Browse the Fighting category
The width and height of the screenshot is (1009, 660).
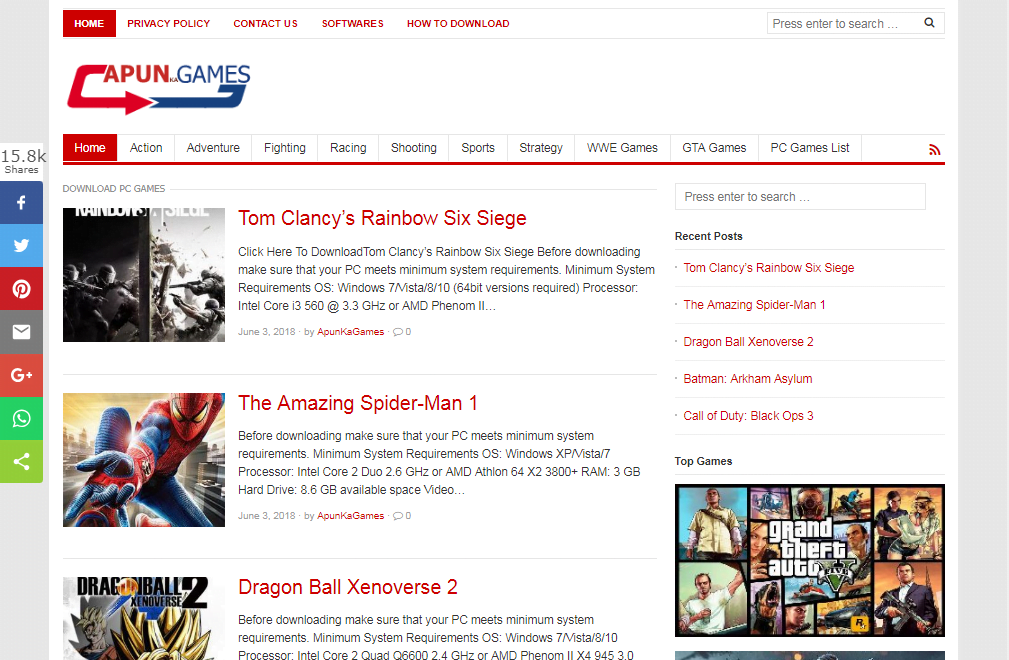tap(284, 148)
